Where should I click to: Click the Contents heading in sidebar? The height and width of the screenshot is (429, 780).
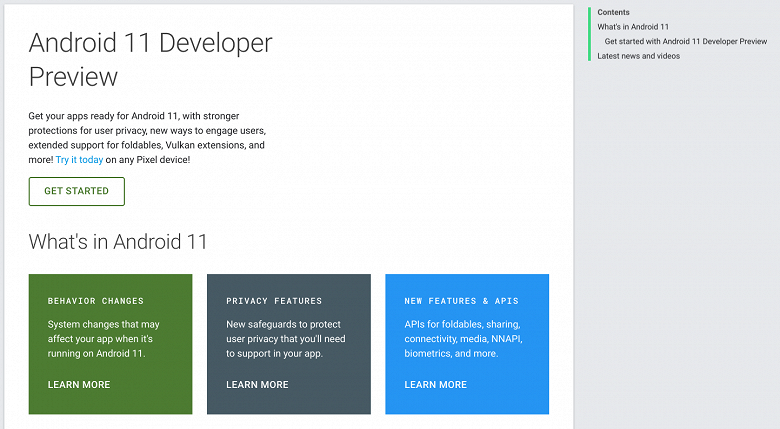click(x=613, y=12)
